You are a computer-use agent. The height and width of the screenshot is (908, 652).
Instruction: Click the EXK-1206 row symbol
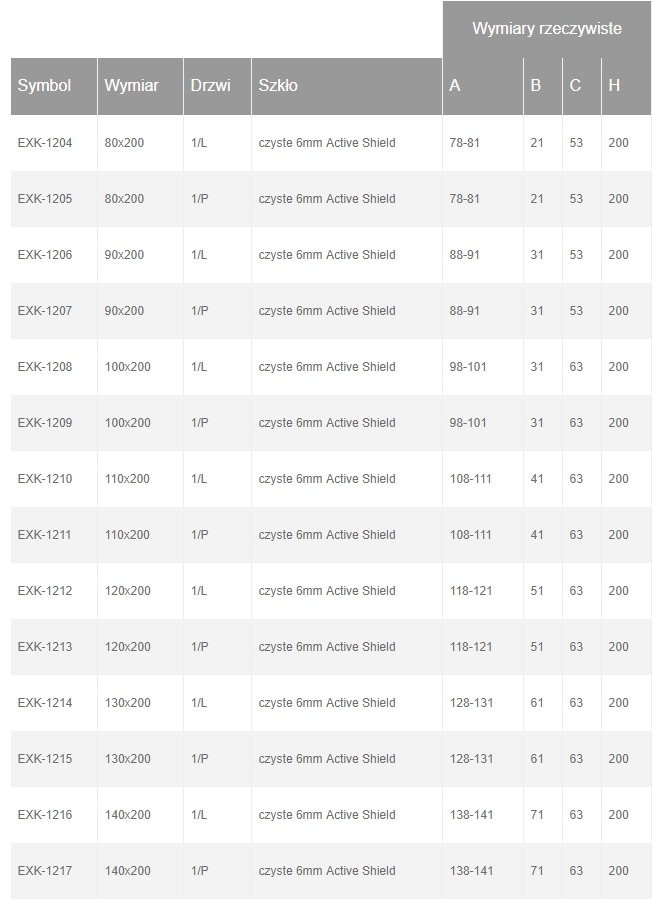[x=45, y=255]
